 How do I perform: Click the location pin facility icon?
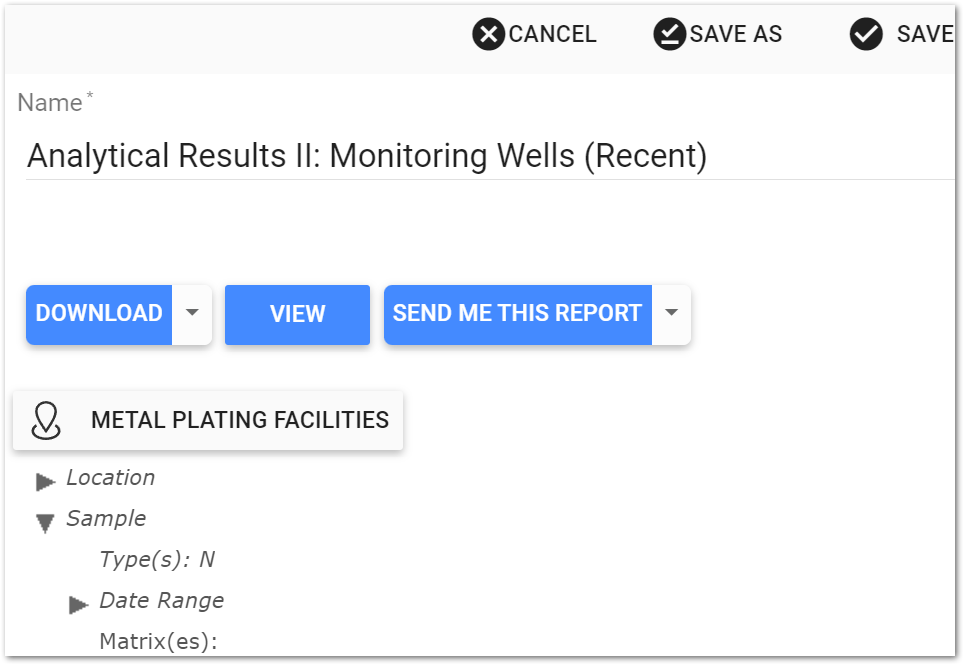click(x=46, y=421)
